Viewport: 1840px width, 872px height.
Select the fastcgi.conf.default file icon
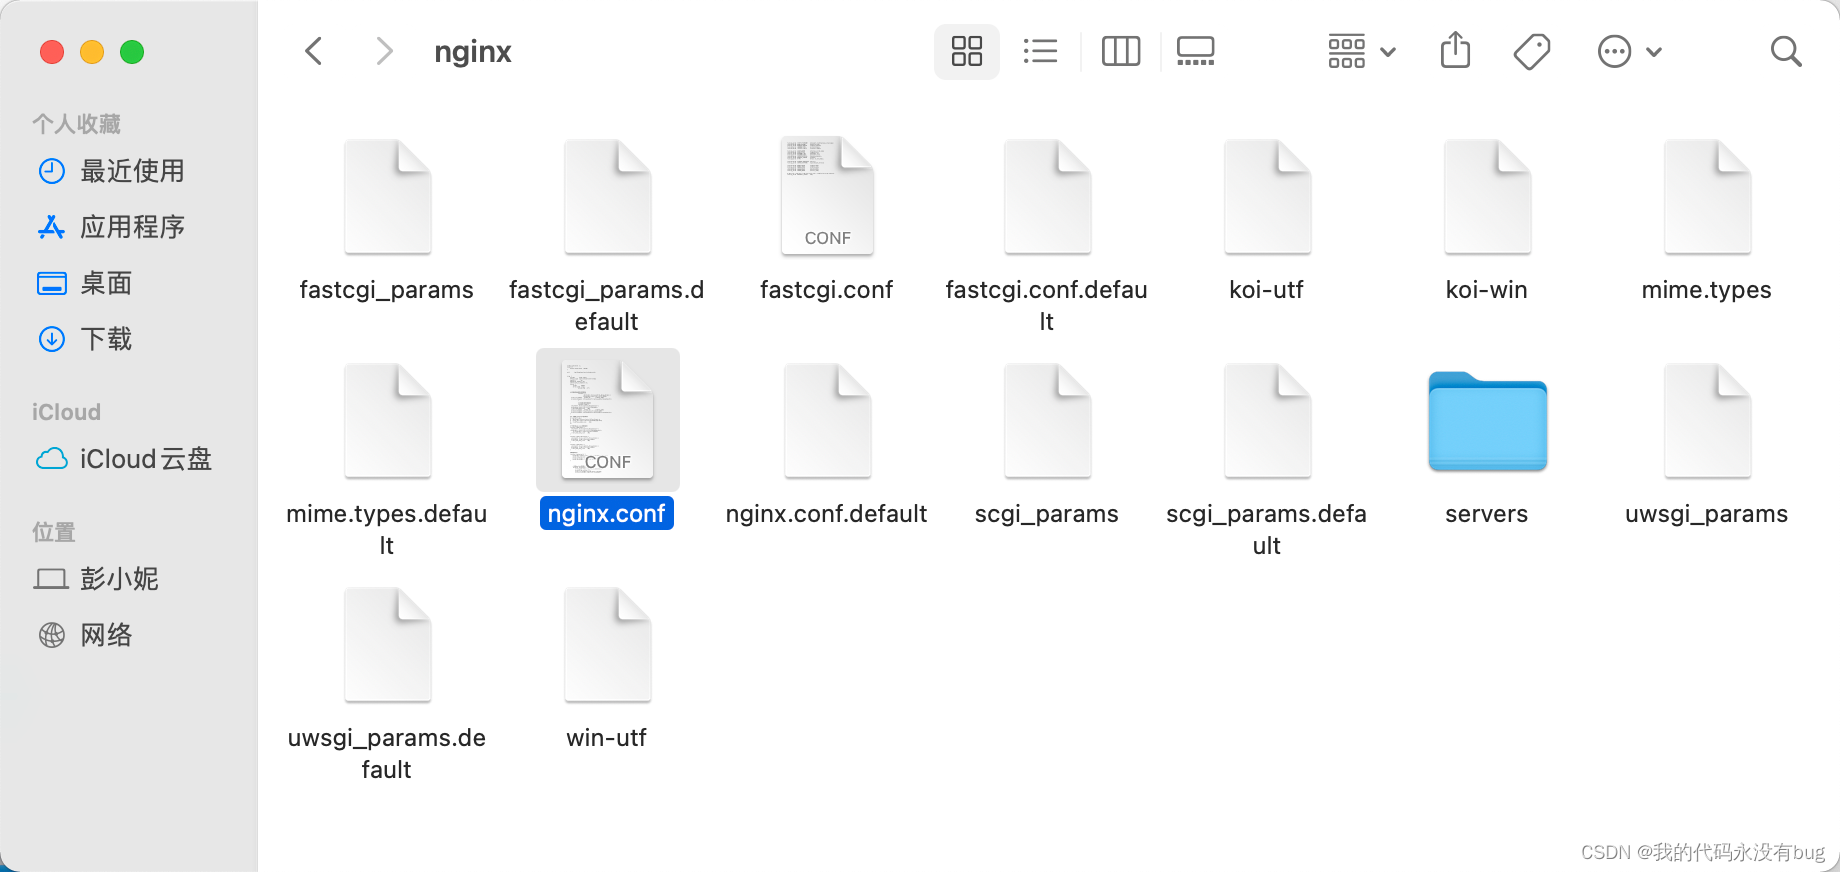point(1048,197)
